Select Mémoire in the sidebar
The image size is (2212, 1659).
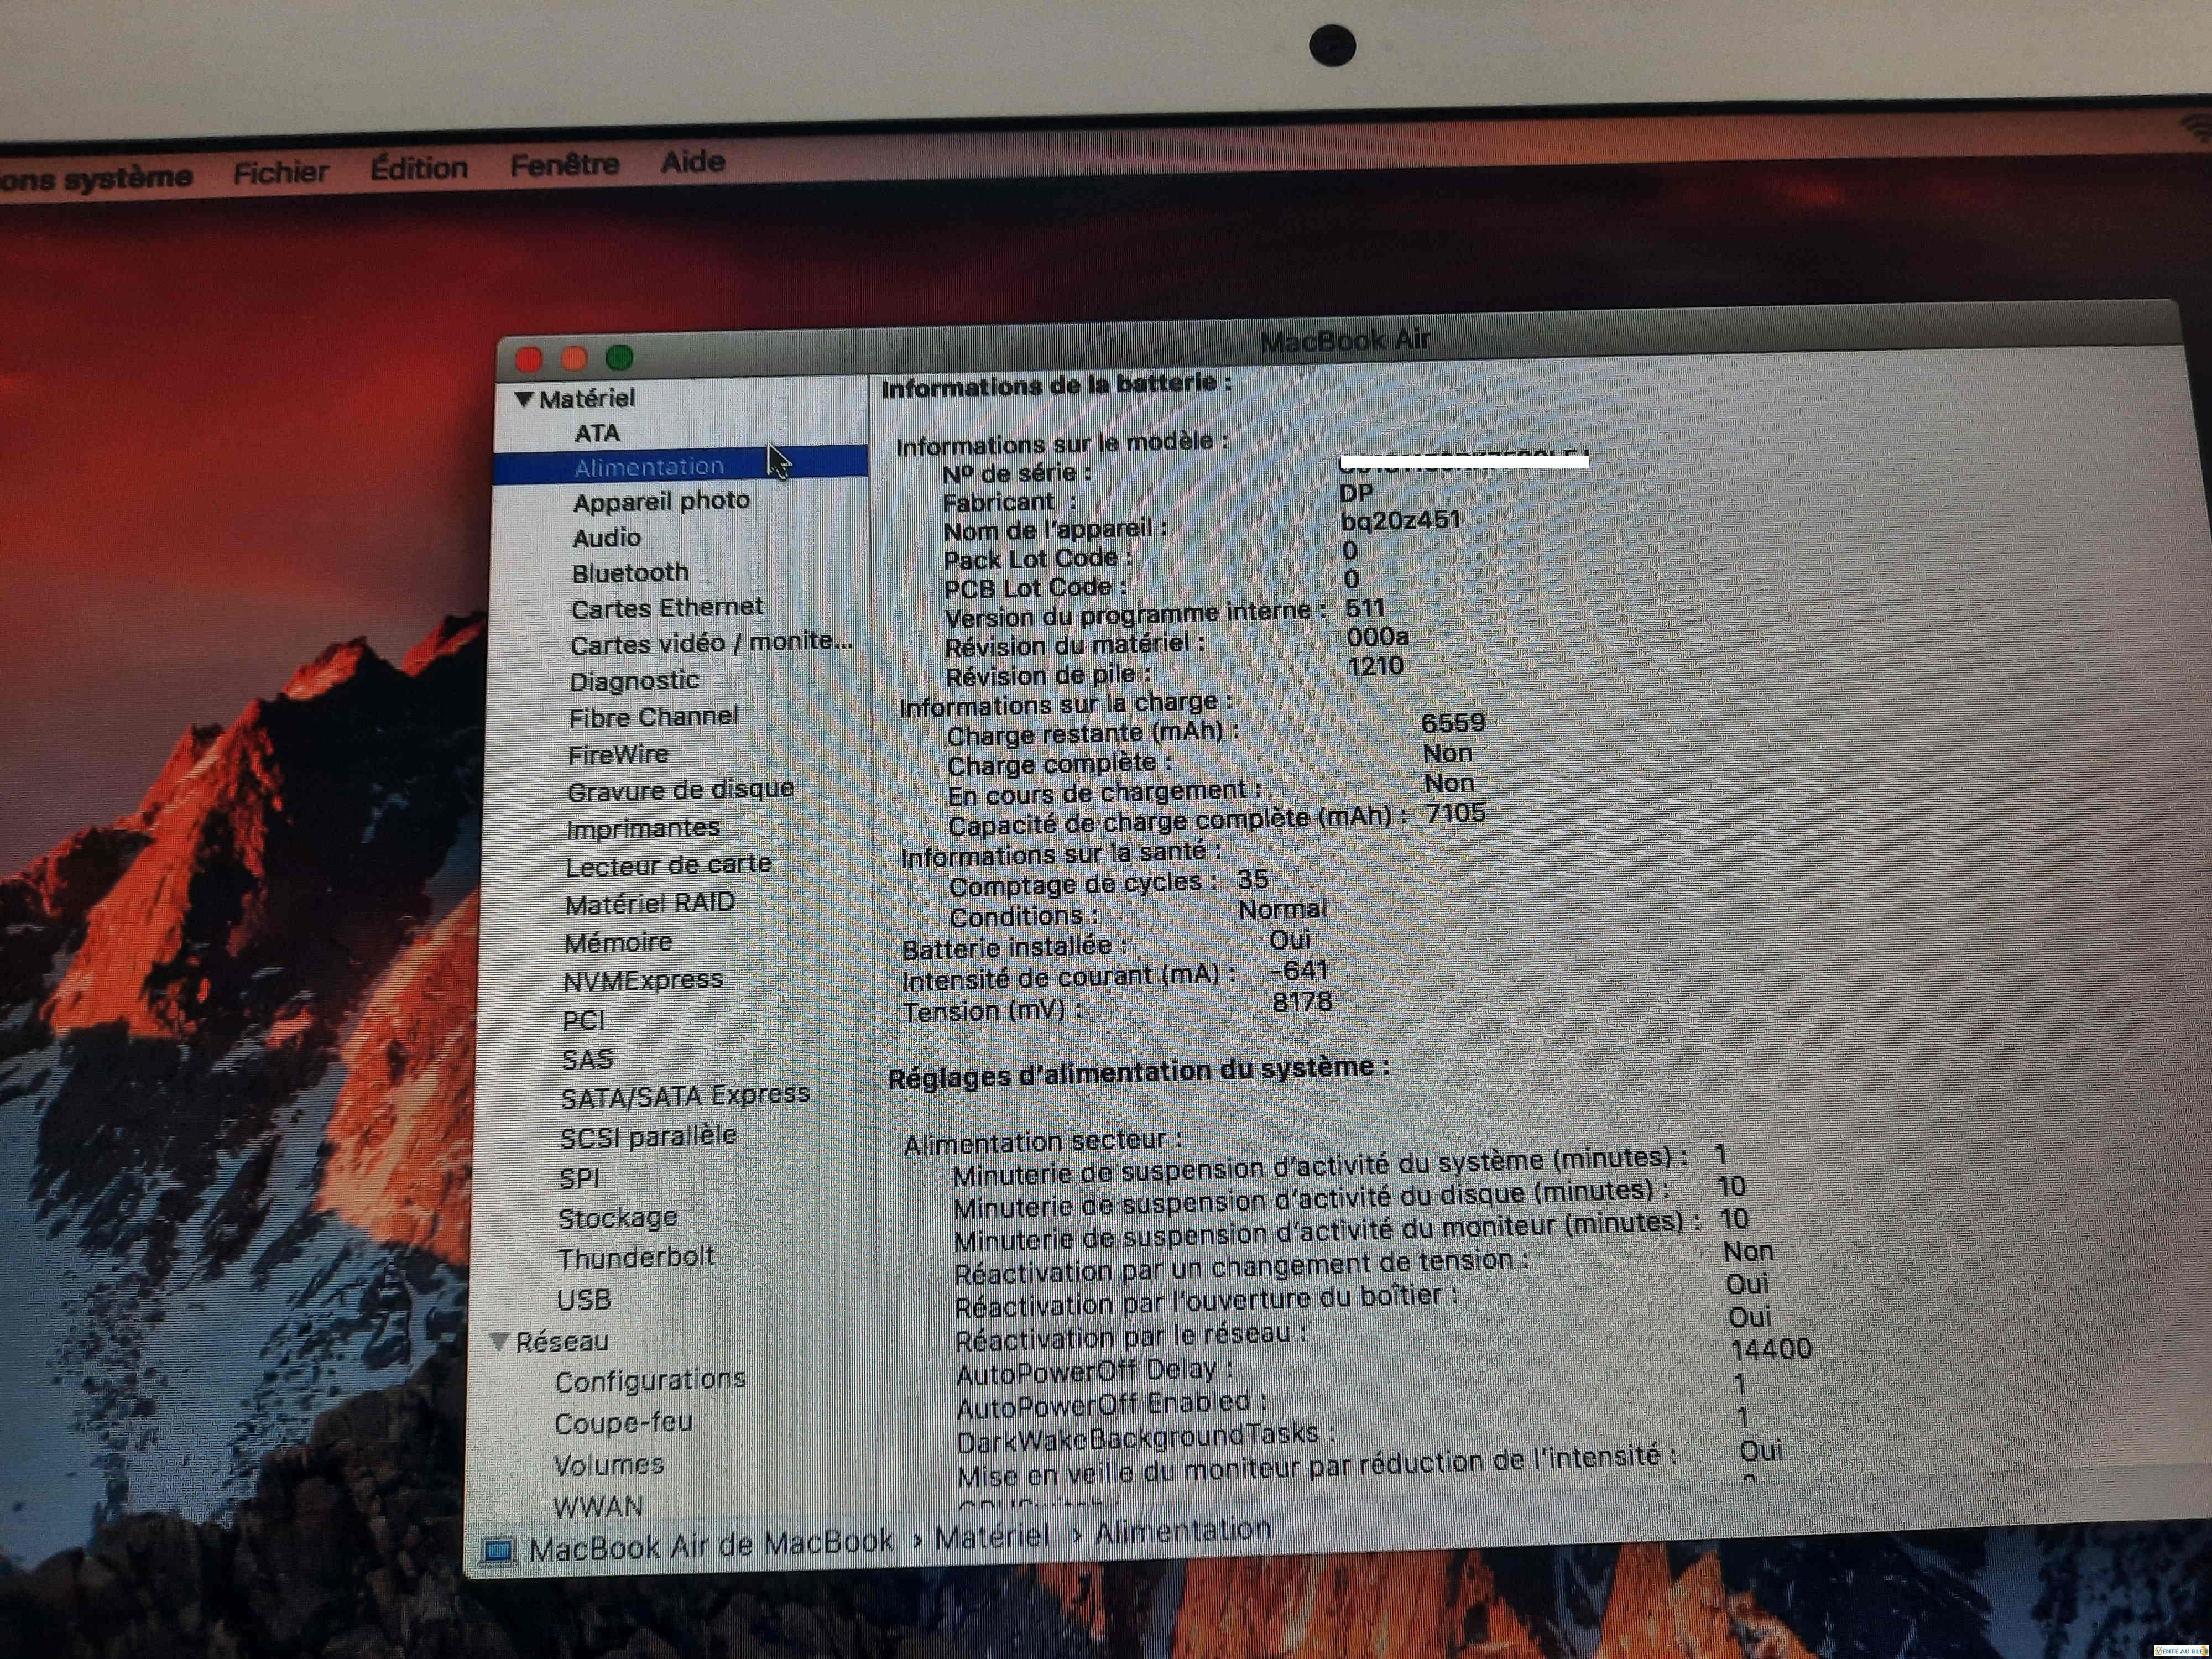pos(618,943)
